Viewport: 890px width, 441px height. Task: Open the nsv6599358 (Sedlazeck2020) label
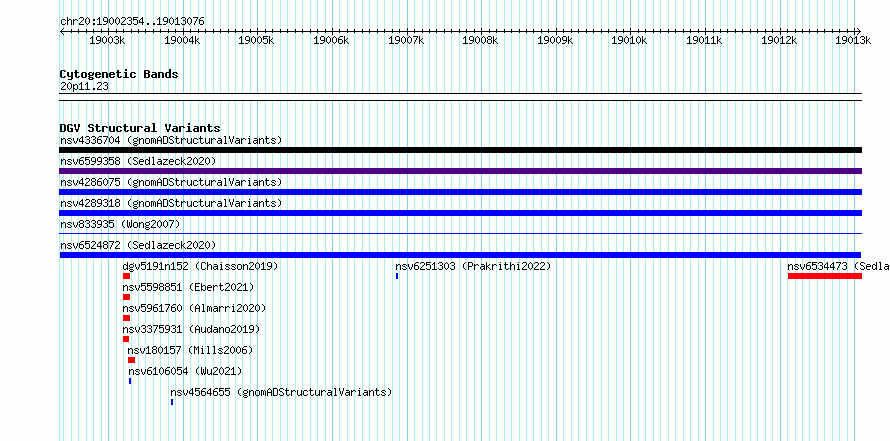pos(138,161)
